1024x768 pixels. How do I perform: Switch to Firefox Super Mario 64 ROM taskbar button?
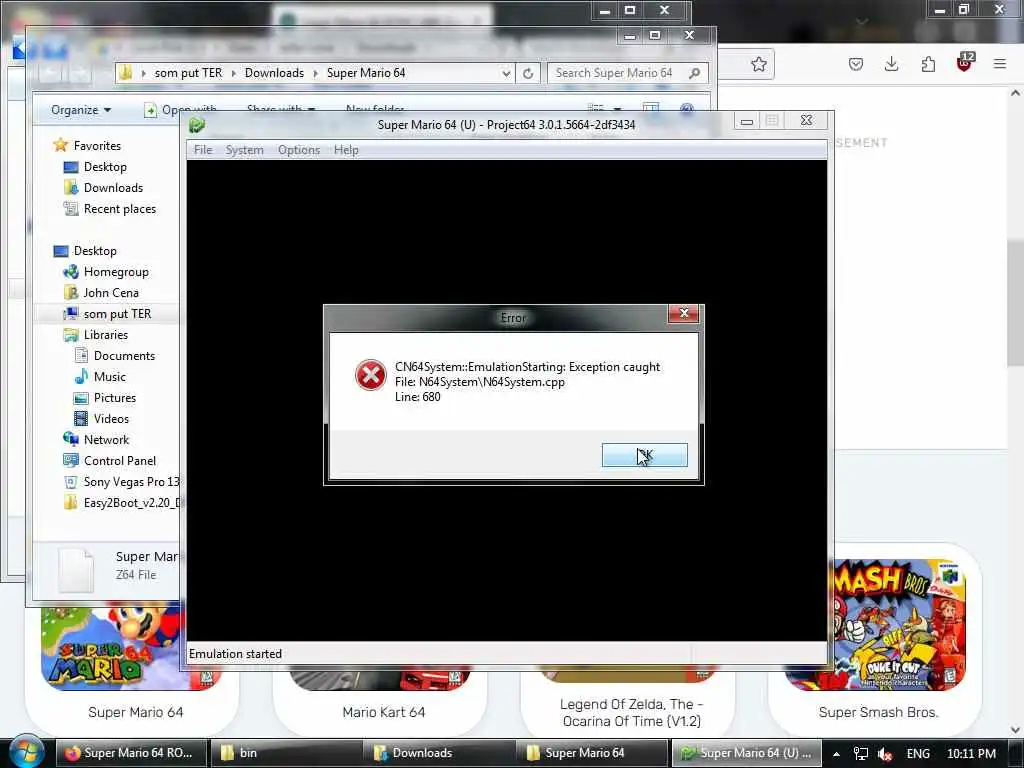(130, 753)
